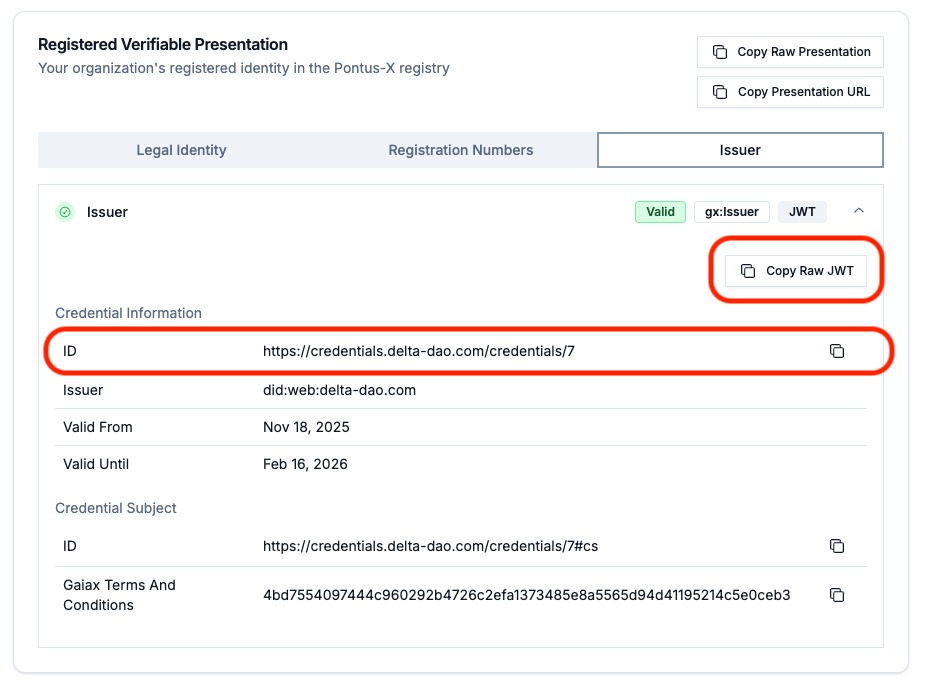The width and height of the screenshot is (926, 681).
Task: Click the Copy Raw JWT button
Action: (796, 270)
